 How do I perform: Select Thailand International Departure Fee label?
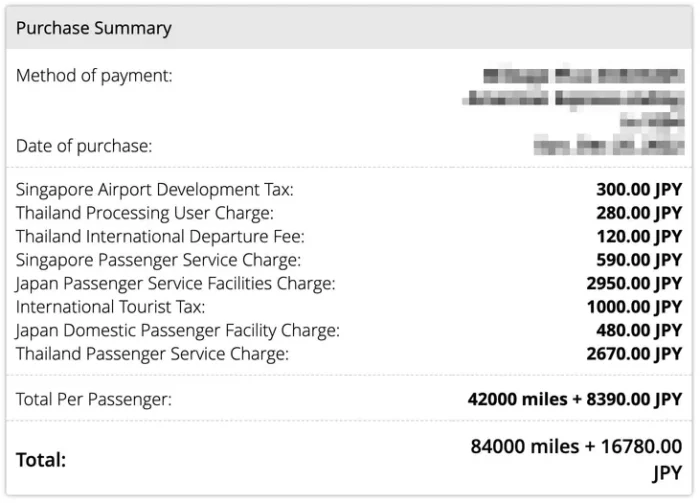pos(160,237)
